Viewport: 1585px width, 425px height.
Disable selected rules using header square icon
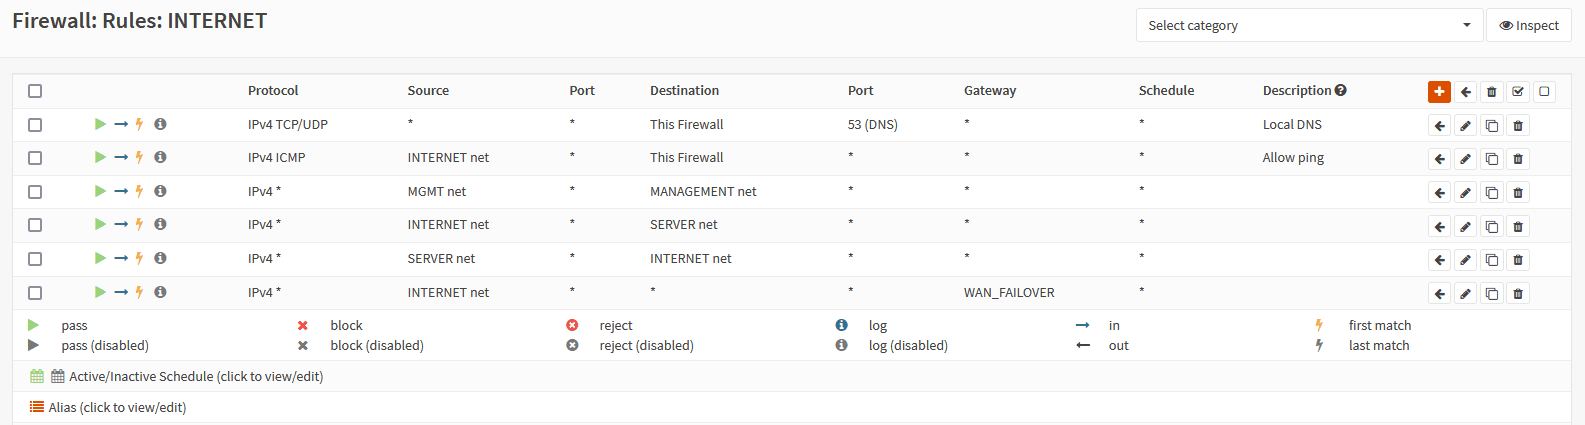click(1544, 92)
